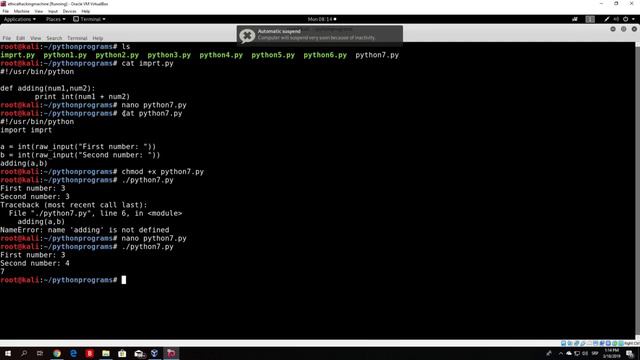Open Windows taskbar search

coord(24,353)
